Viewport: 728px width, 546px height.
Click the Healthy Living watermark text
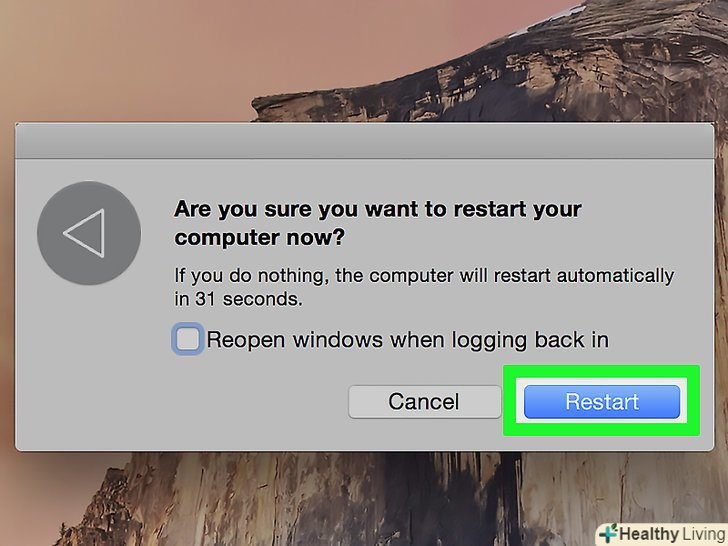(x=672, y=532)
